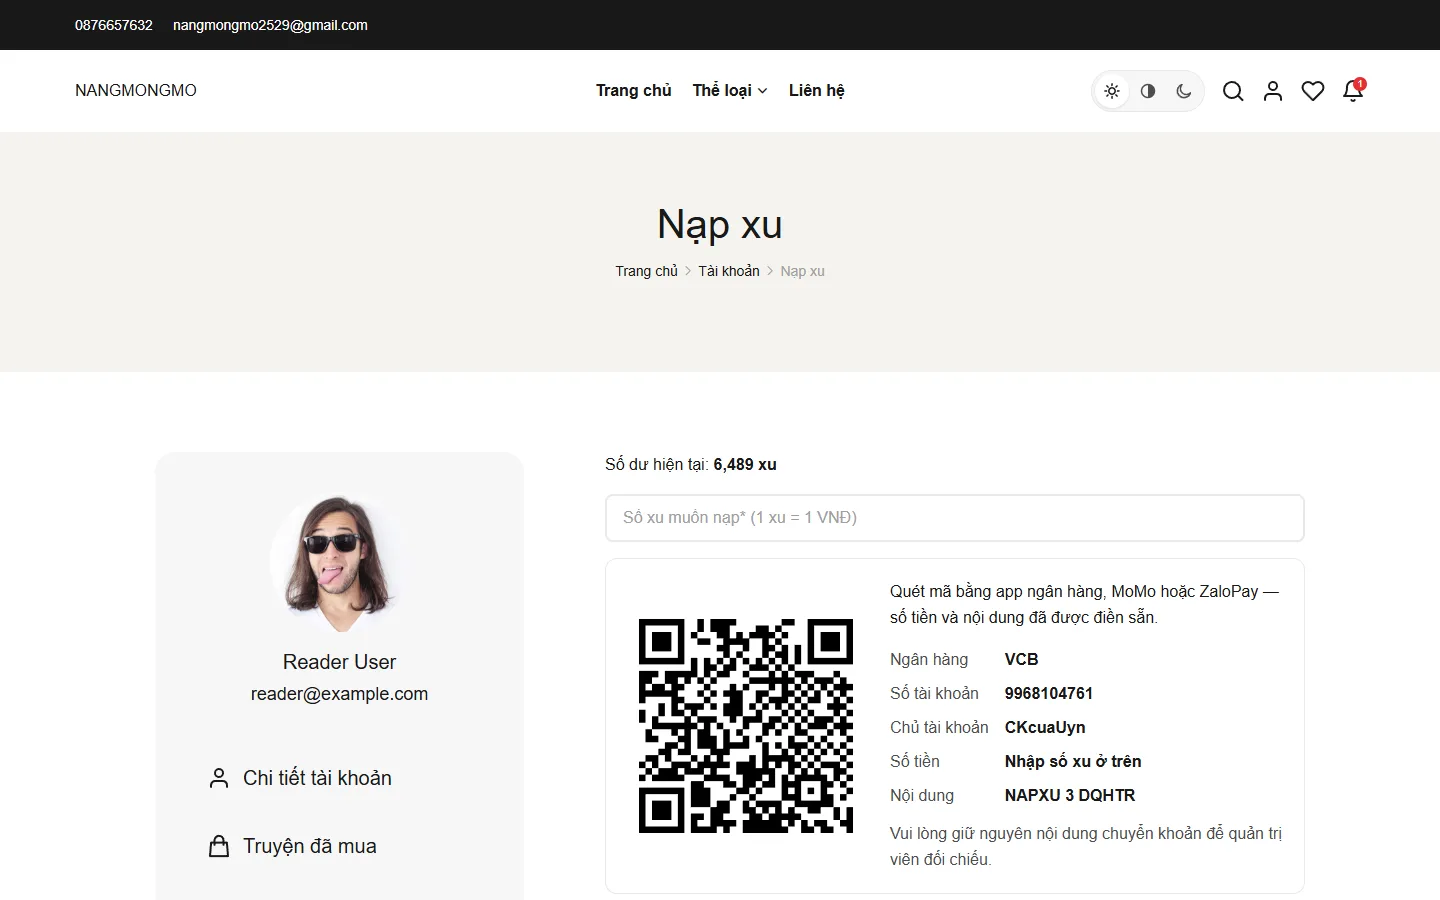Open the Liên hệ menu item

click(817, 90)
